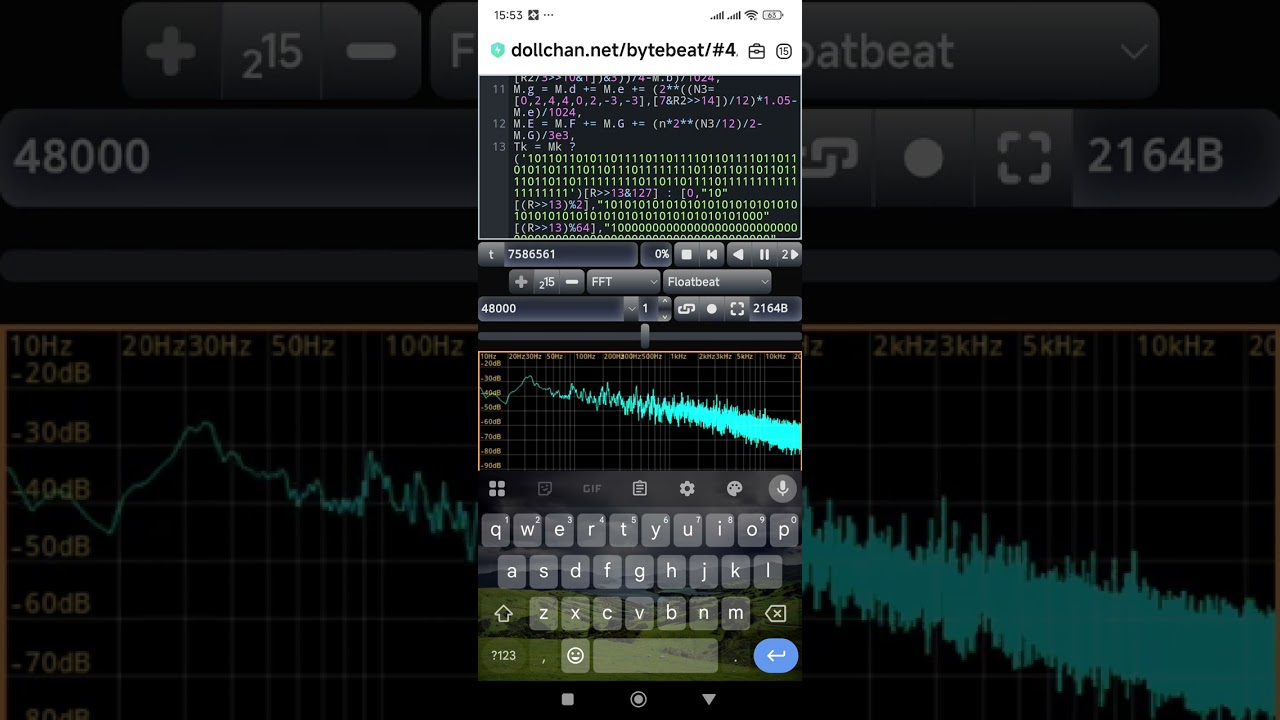The width and height of the screenshot is (1280, 720).
Task: Tap the t key on keyboard
Action: tap(624, 530)
